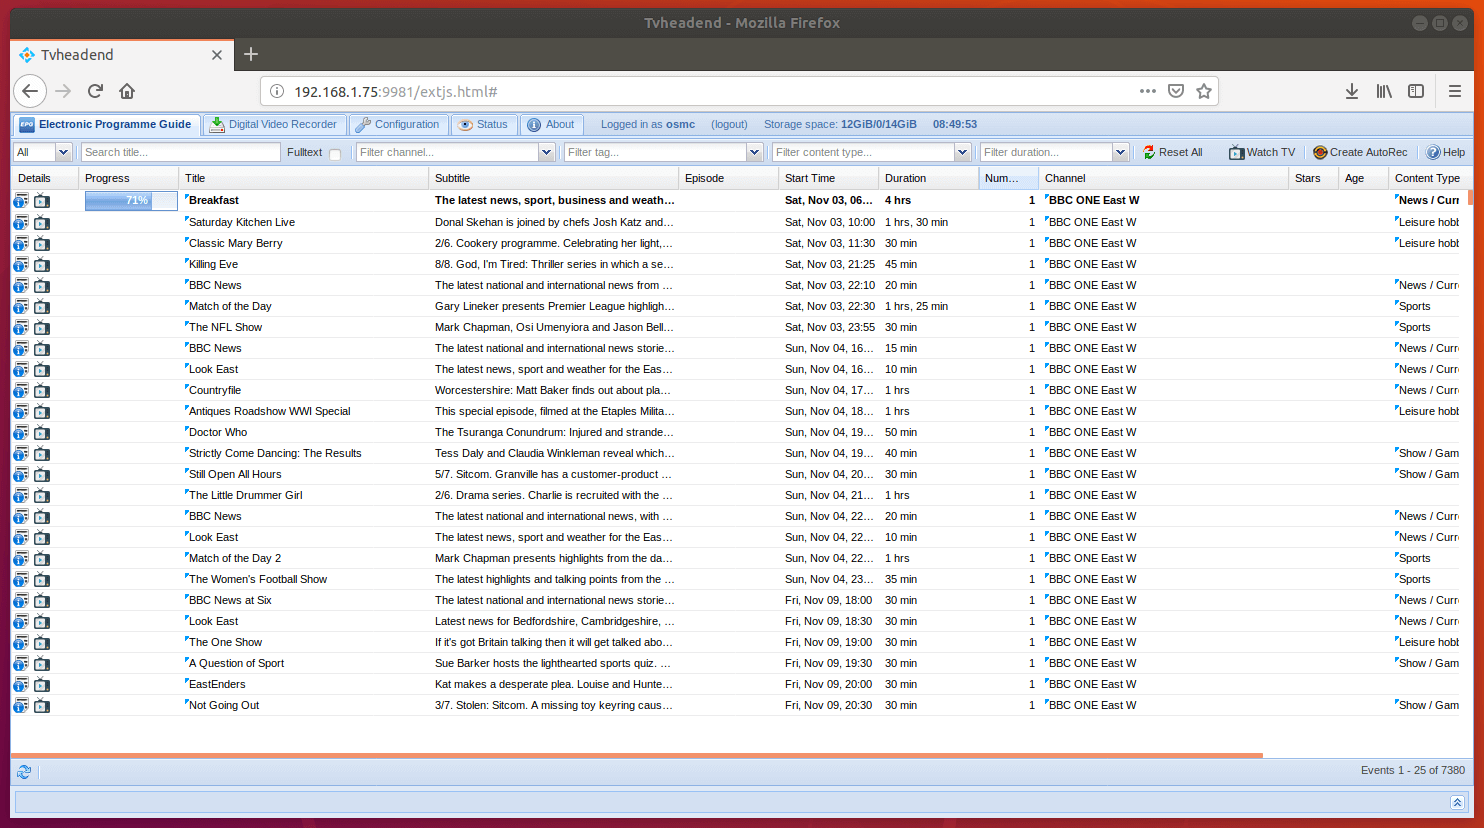The height and width of the screenshot is (828, 1484).
Task: Expand the bottom log panel arrow
Action: click(x=1457, y=802)
